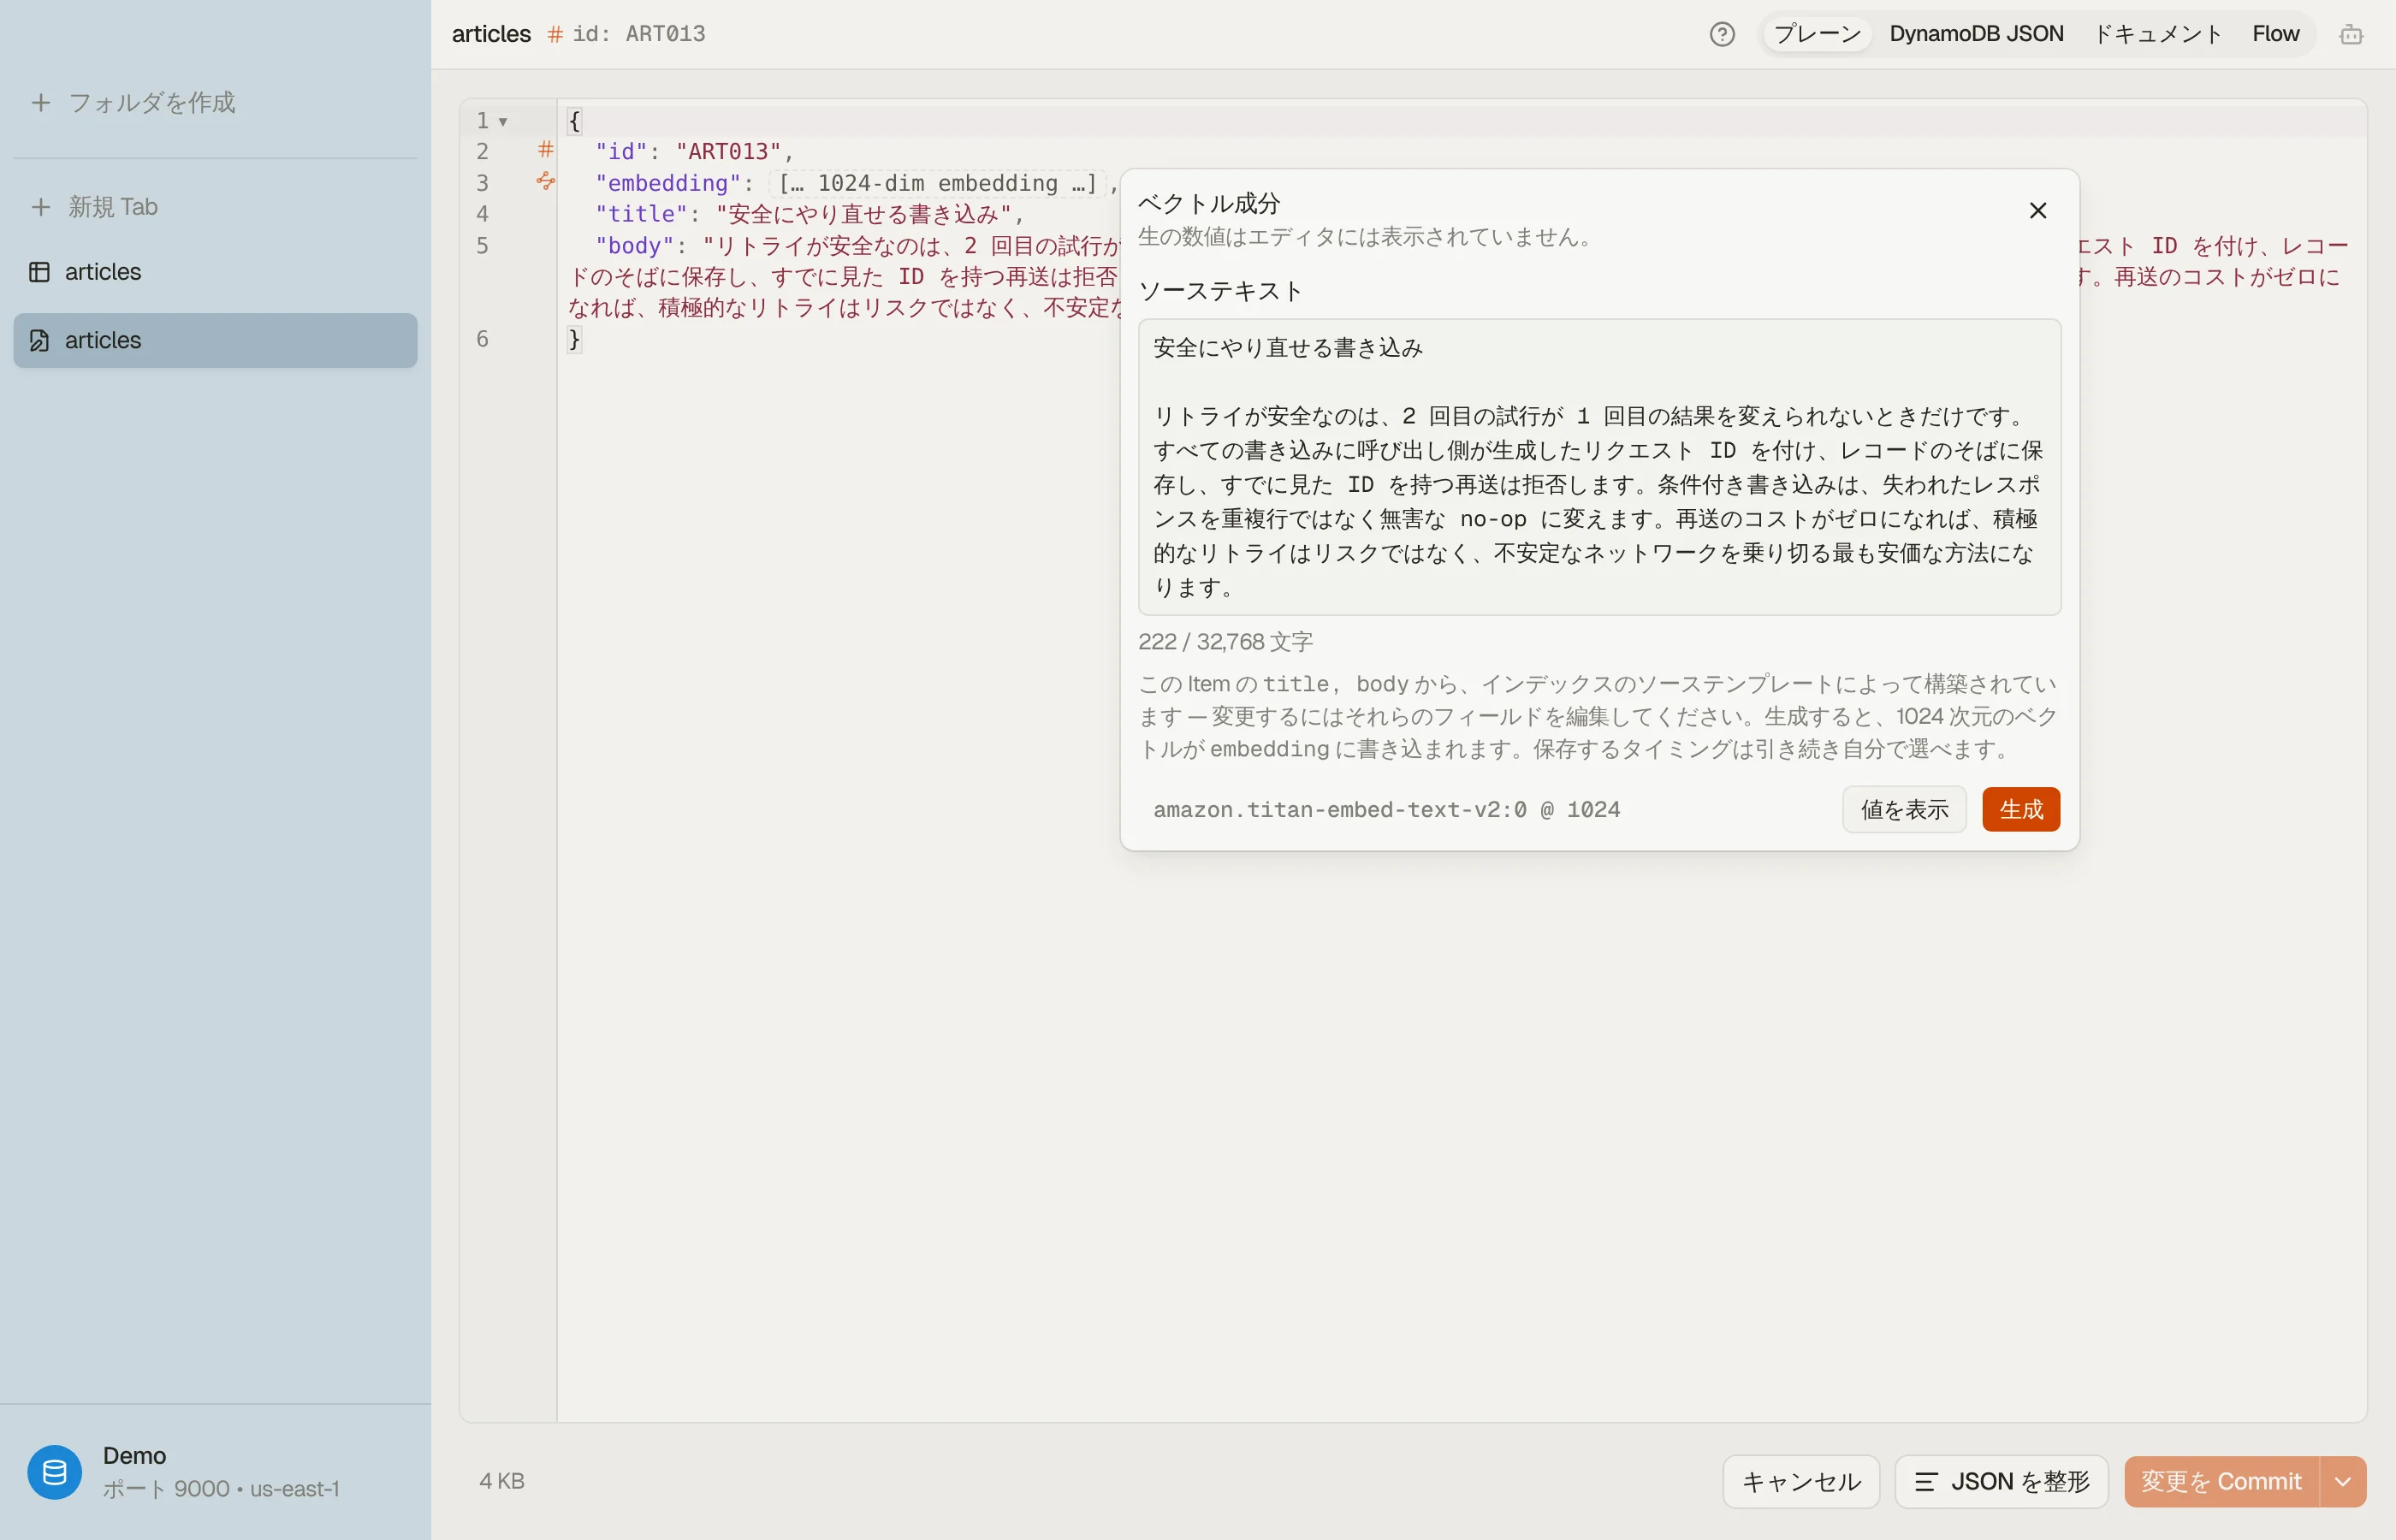The width and height of the screenshot is (2396, 1540).
Task: Click the 4 KB size indicator
Action: click(x=501, y=1481)
